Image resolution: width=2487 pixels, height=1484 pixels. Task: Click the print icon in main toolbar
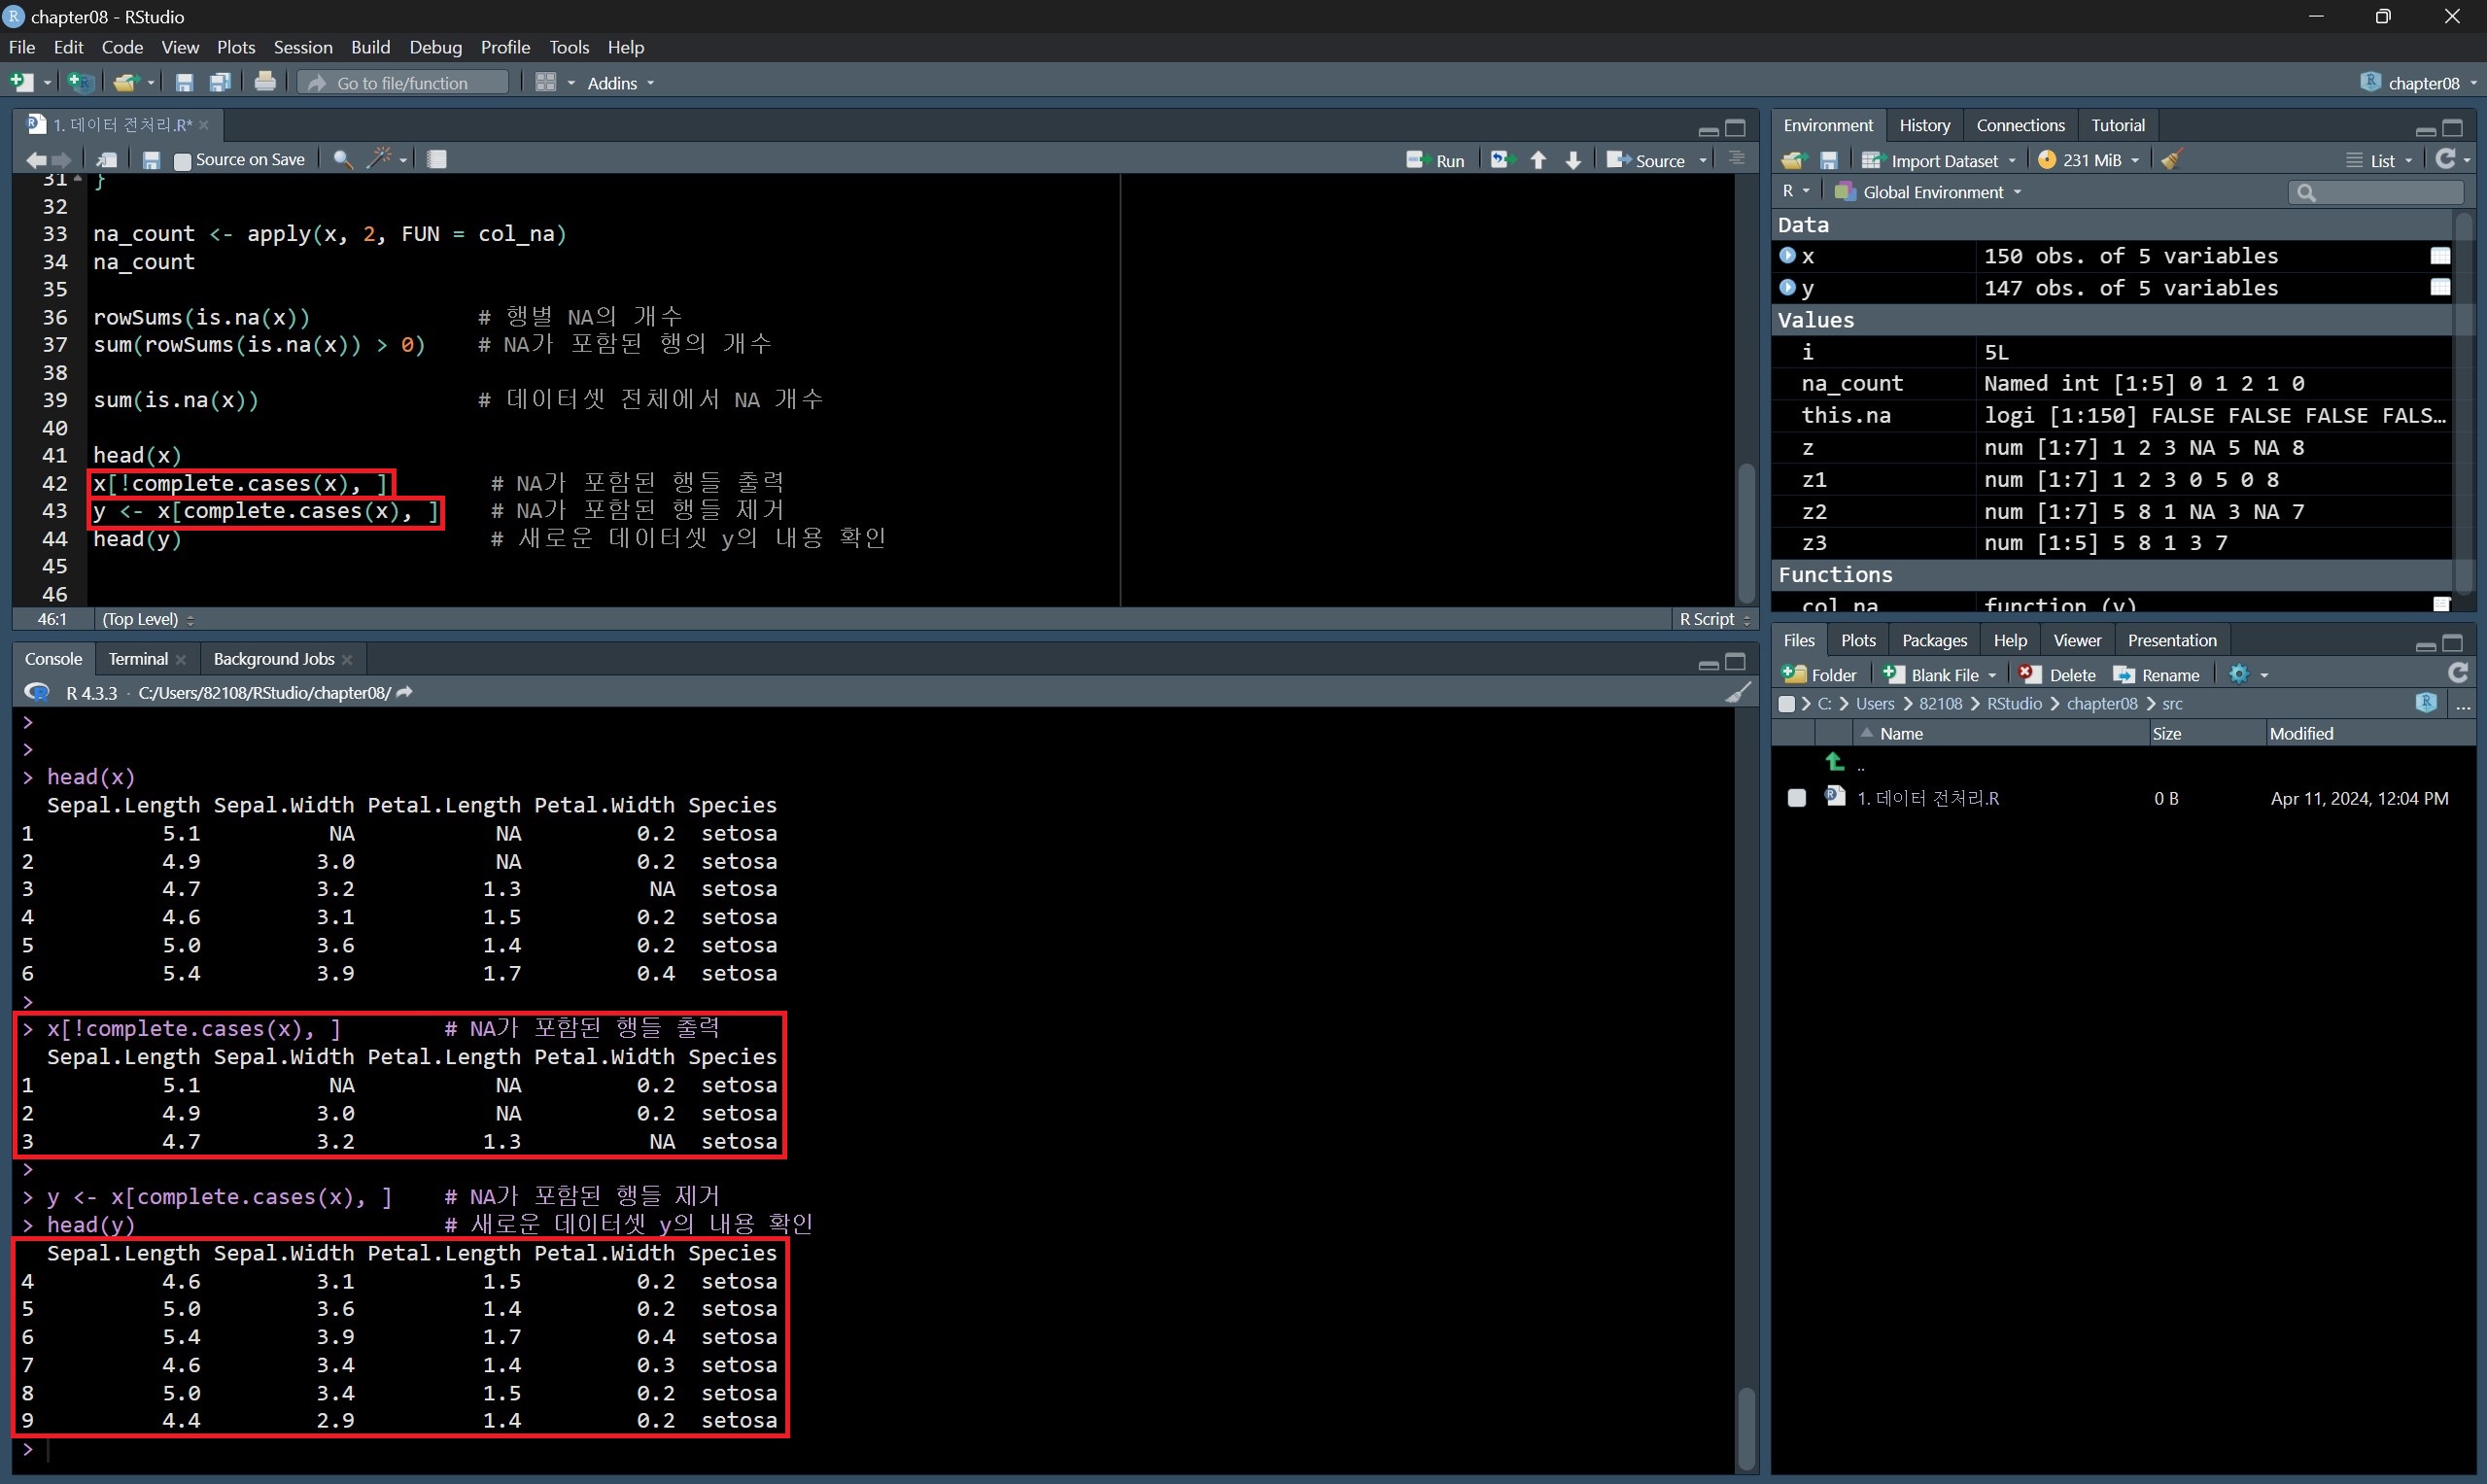(265, 82)
